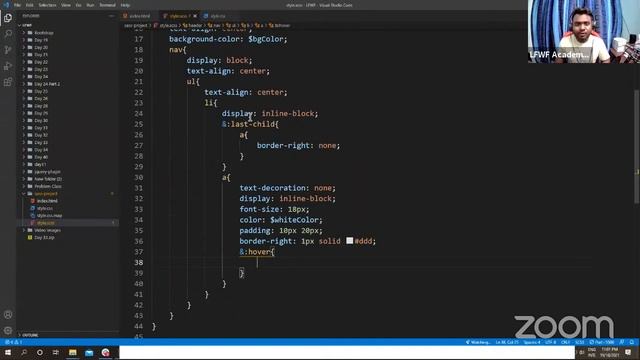Select Day 33.zip file in explorer
The width and height of the screenshot is (640, 360).
point(44,238)
